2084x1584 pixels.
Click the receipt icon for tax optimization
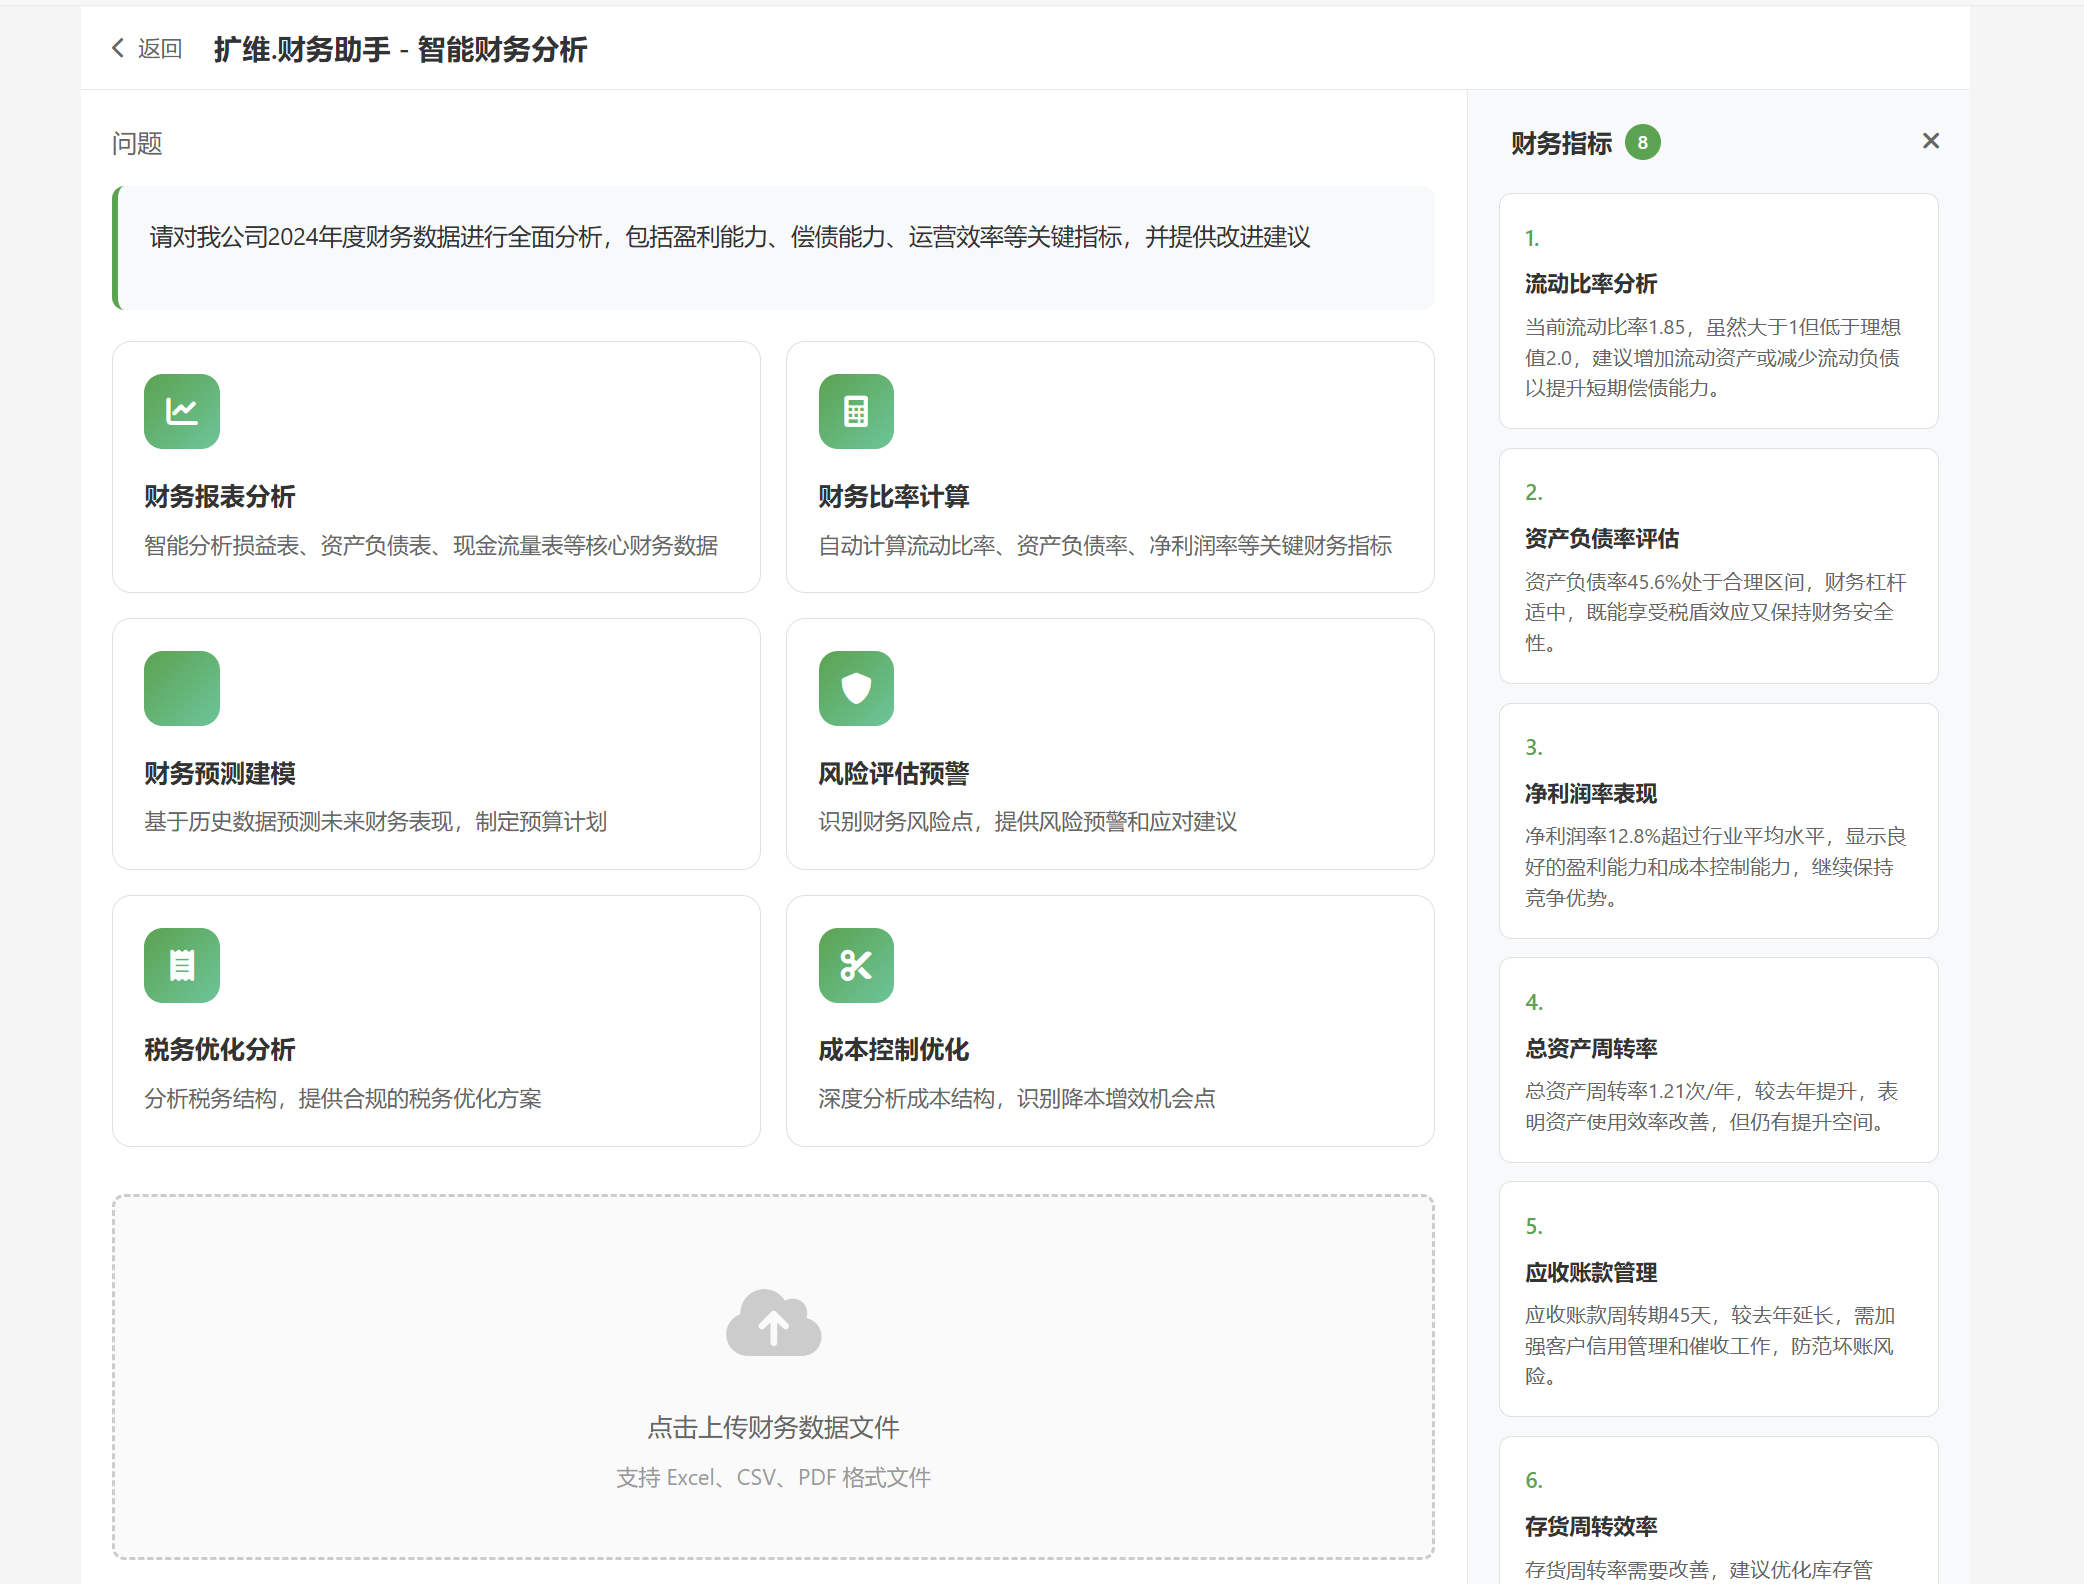click(181, 965)
